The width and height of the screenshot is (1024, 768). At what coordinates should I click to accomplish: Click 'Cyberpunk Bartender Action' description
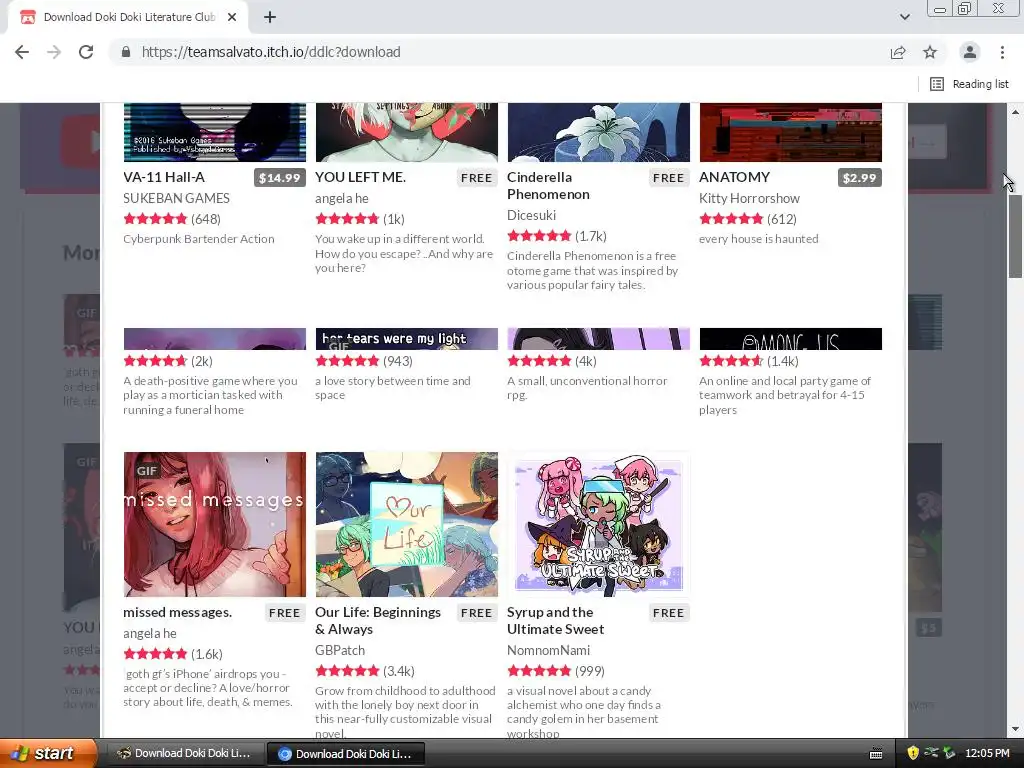(x=199, y=239)
